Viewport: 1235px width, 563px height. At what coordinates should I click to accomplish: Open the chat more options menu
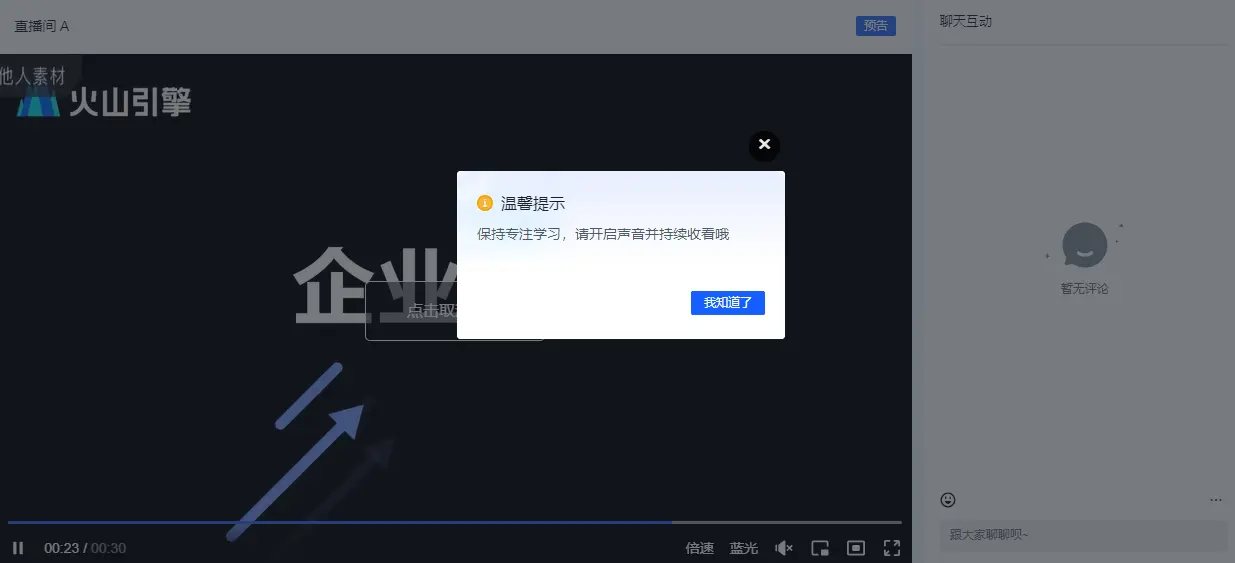coord(1216,500)
